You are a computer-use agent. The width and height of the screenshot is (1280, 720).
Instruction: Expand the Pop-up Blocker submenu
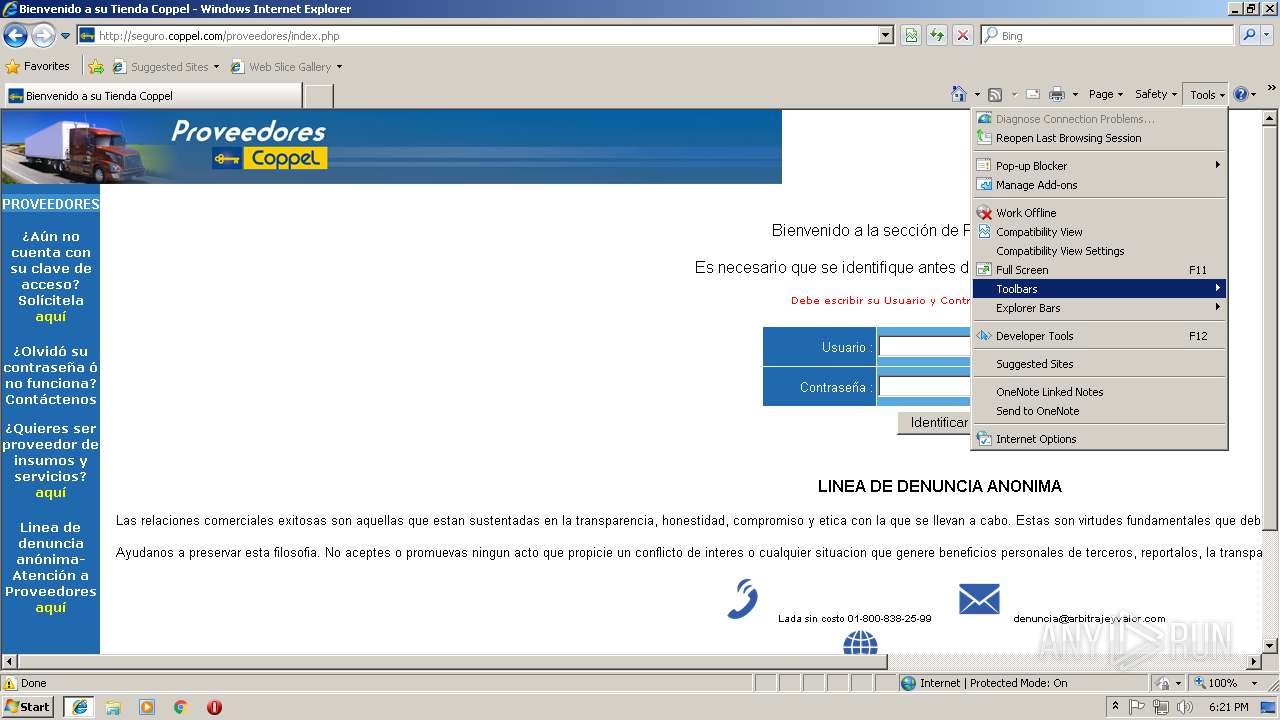(1099, 166)
